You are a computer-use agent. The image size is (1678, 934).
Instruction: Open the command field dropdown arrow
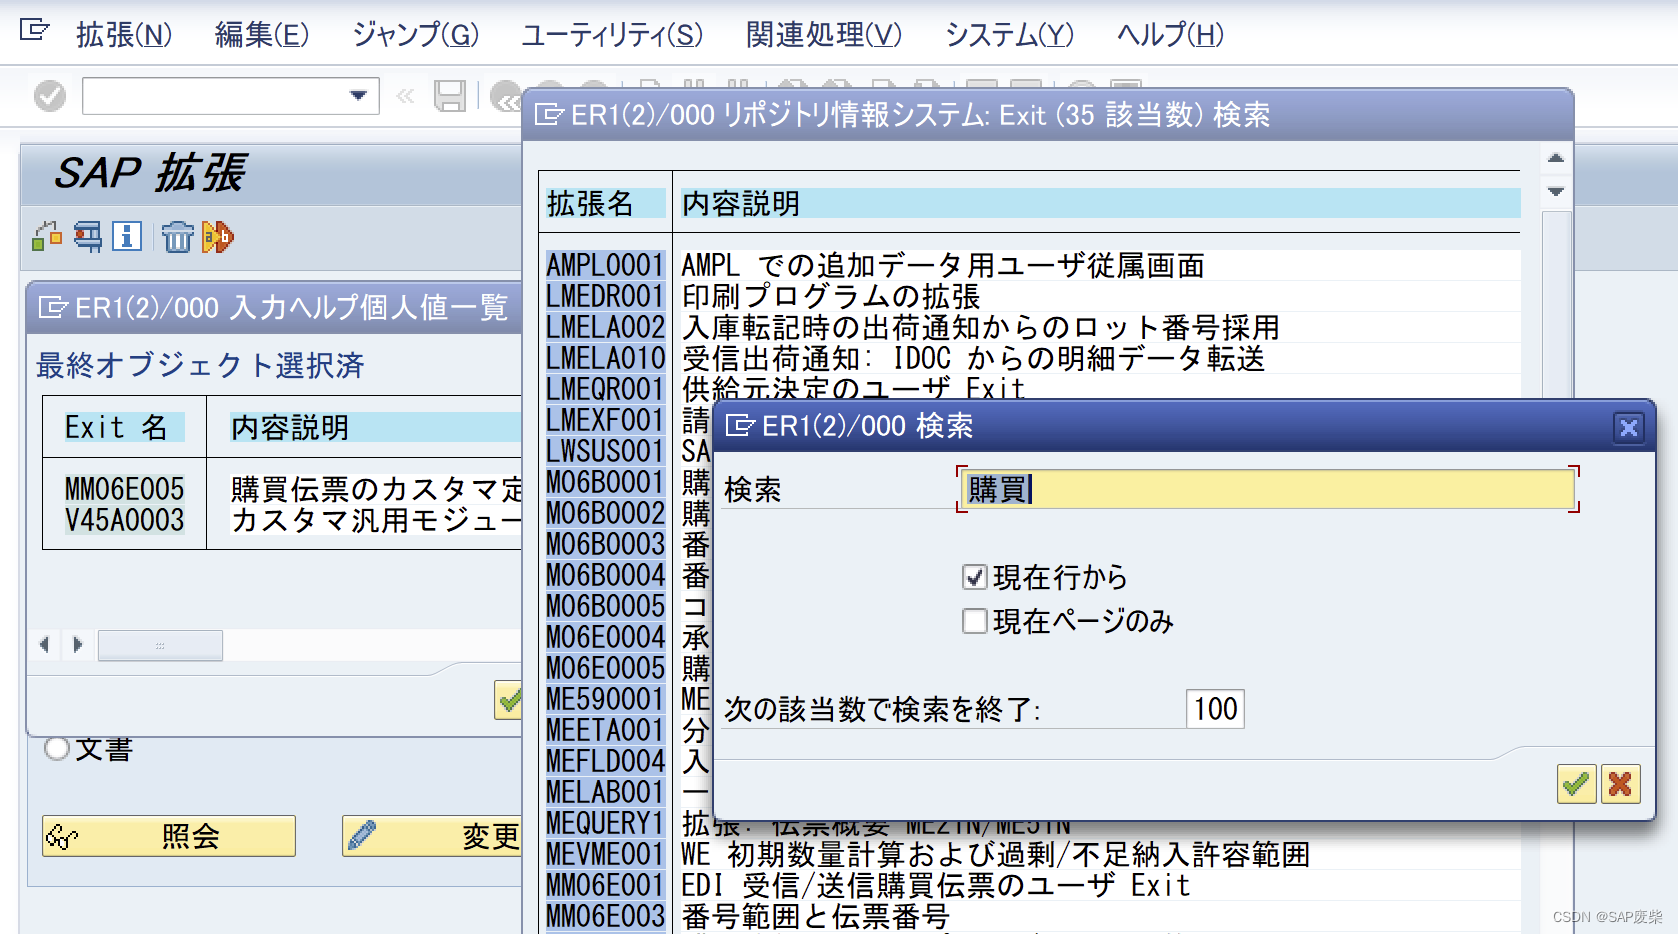(358, 96)
